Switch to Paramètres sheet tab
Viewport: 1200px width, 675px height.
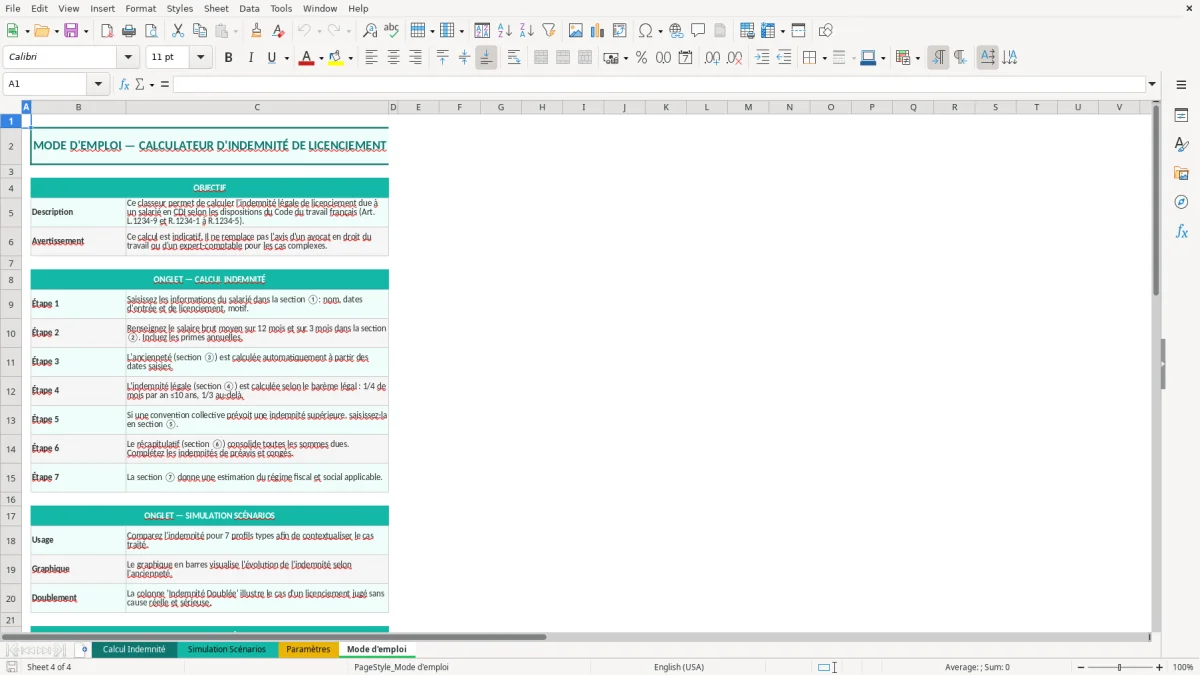(308, 649)
